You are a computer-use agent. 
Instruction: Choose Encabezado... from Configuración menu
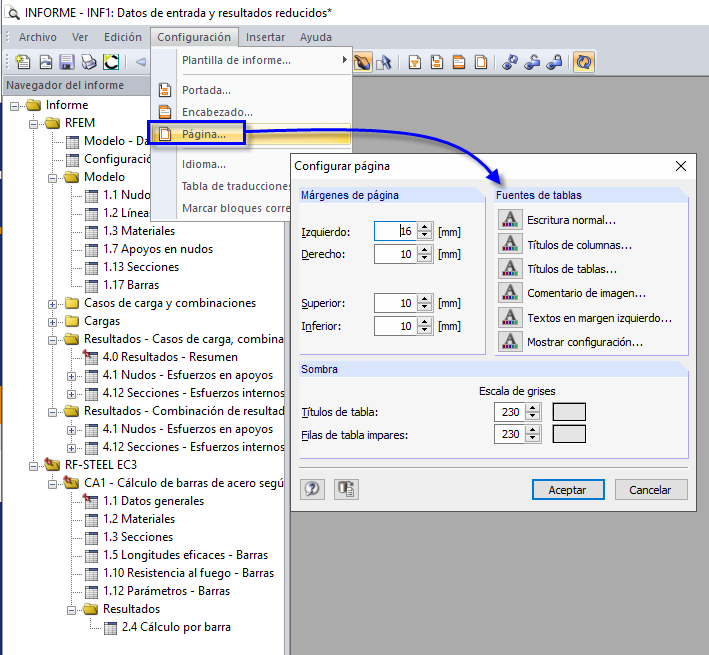point(251,112)
